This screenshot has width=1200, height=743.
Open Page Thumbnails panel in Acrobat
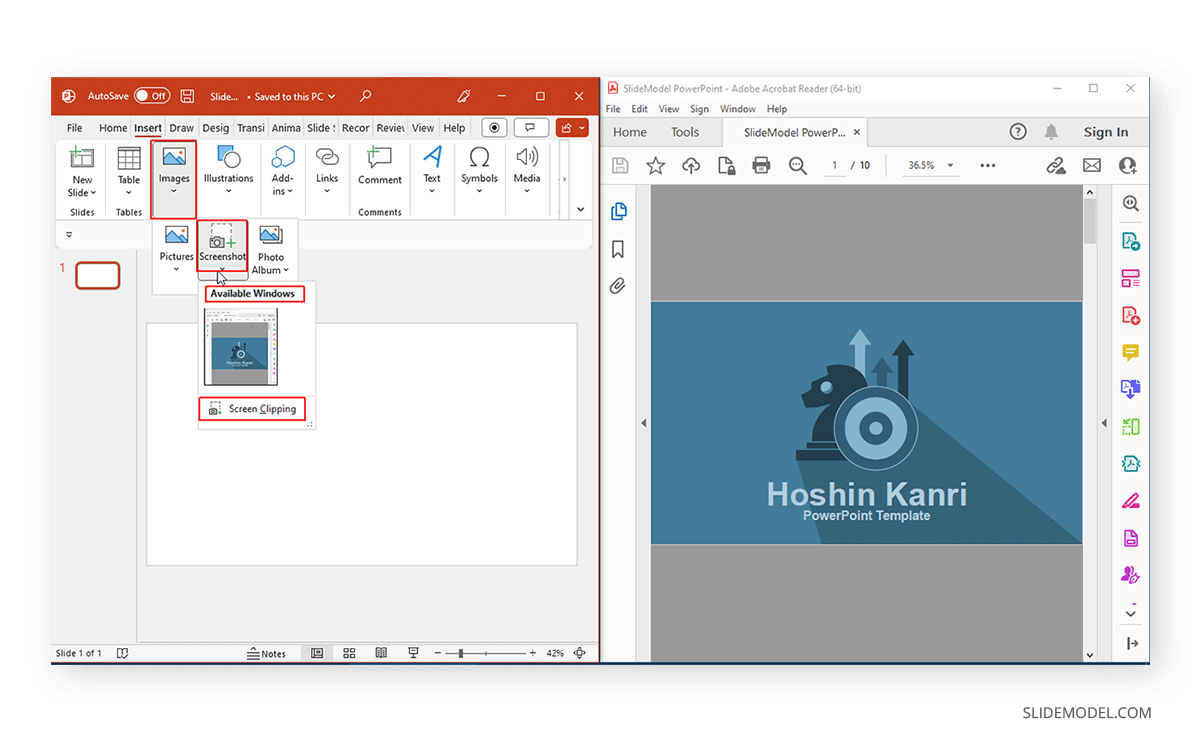pyautogui.click(x=618, y=211)
